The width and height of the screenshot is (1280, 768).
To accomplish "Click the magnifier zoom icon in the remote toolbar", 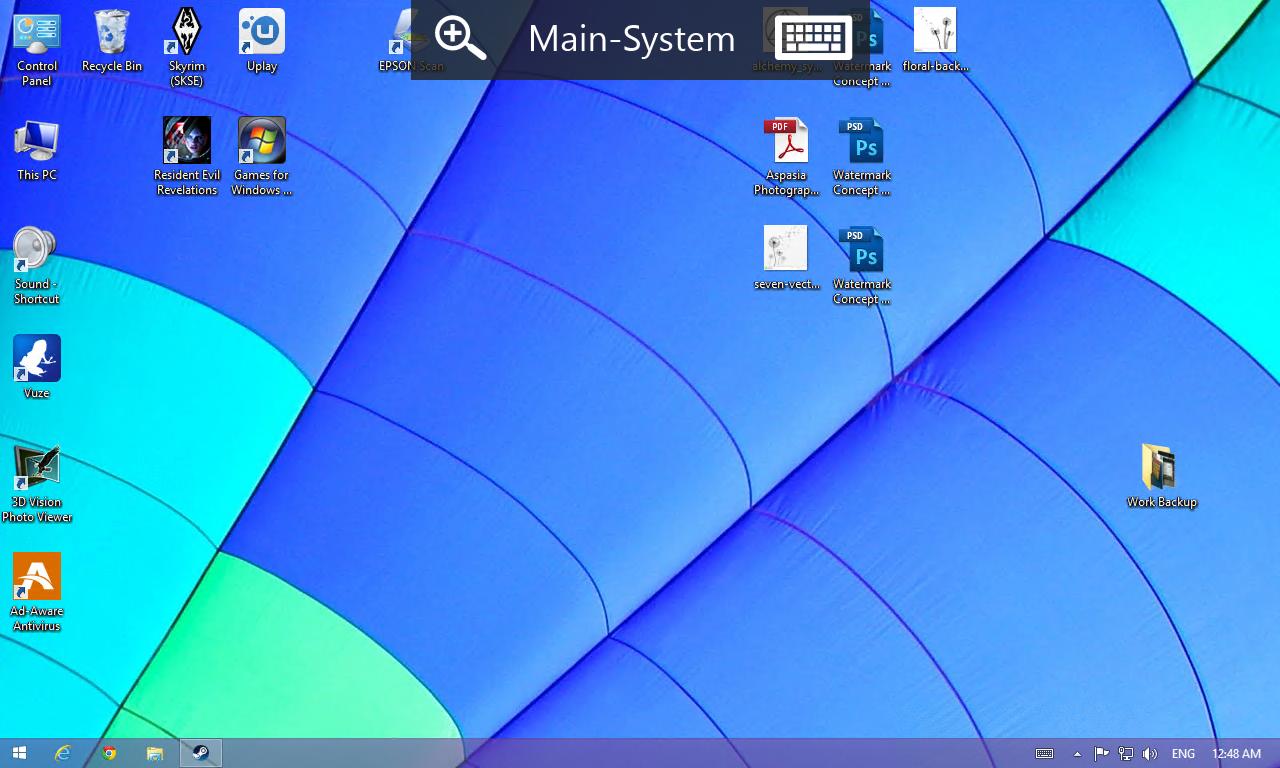I will tap(460, 39).
